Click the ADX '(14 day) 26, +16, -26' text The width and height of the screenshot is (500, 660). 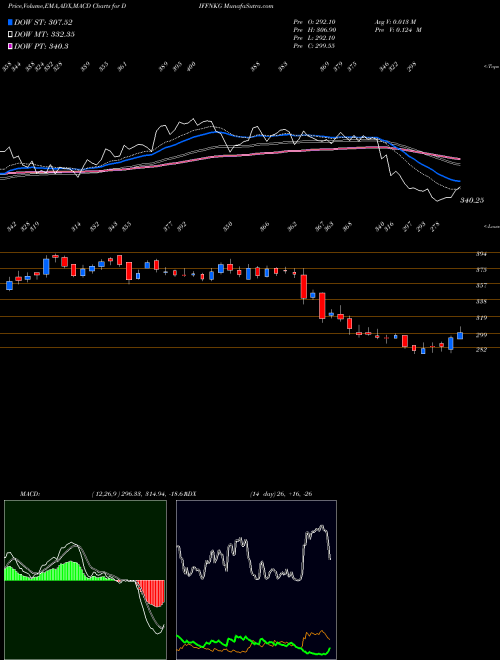tap(281, 494)
